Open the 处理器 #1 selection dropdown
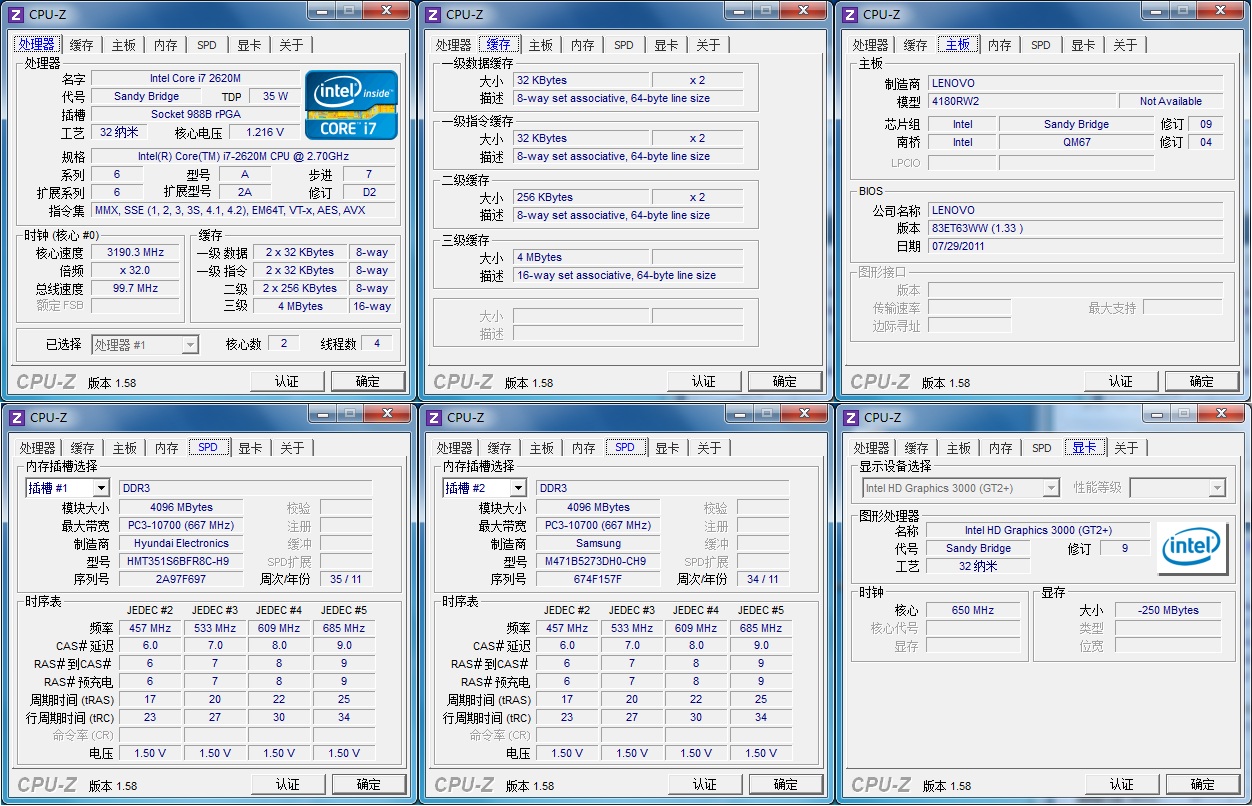1252x806 pixels. (x=145, y=344)
